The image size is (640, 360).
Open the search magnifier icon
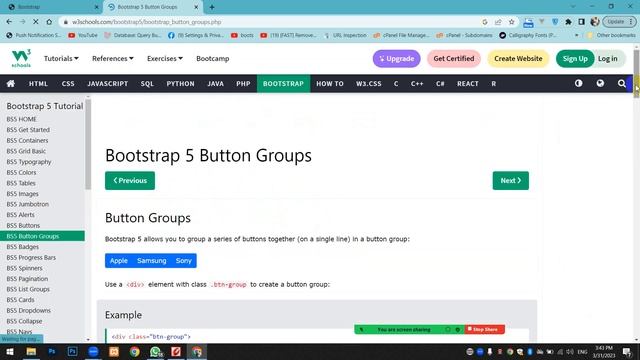tap(621, 83)
